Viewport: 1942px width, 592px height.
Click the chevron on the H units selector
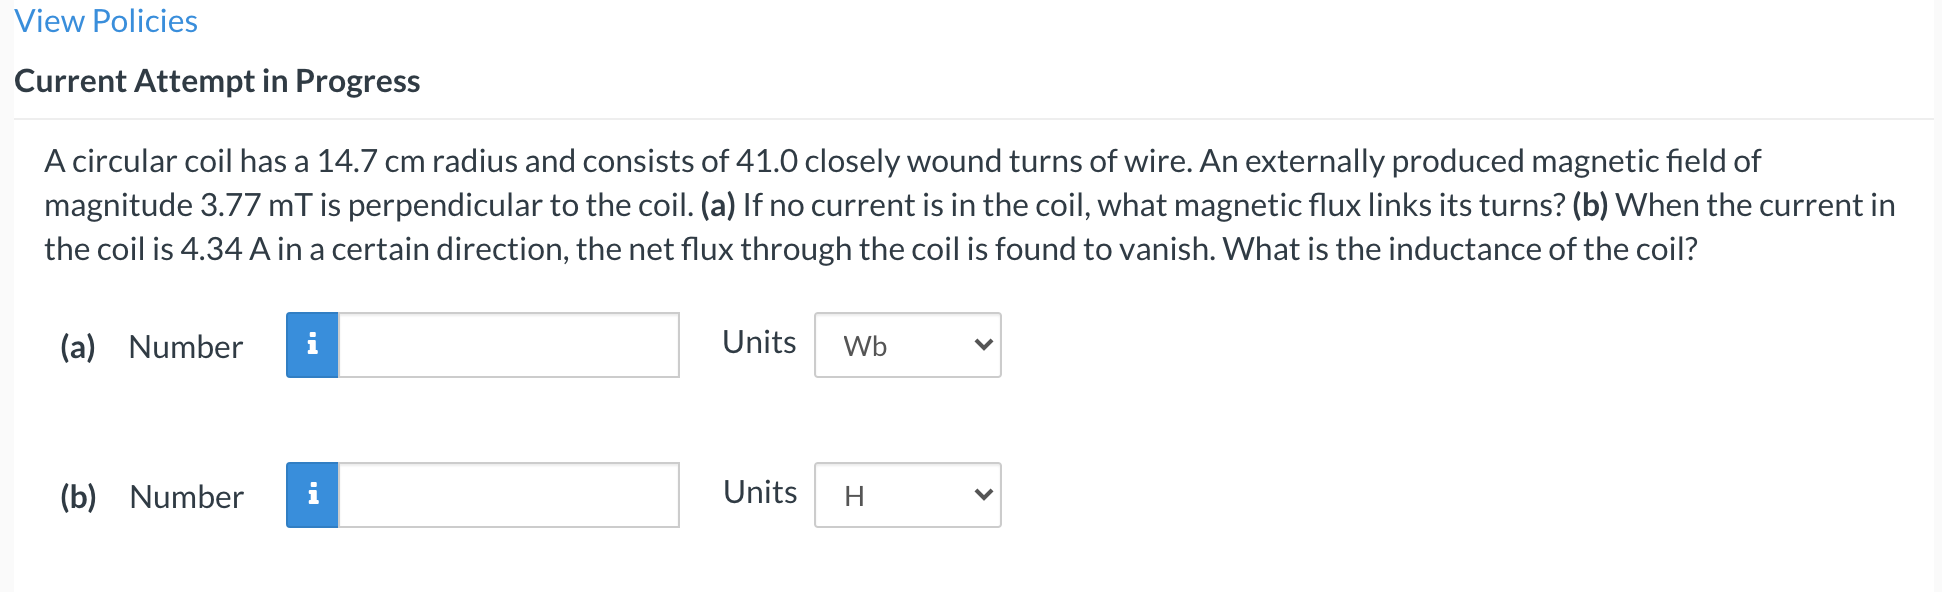pyautogui.click(x=982, y=494)
